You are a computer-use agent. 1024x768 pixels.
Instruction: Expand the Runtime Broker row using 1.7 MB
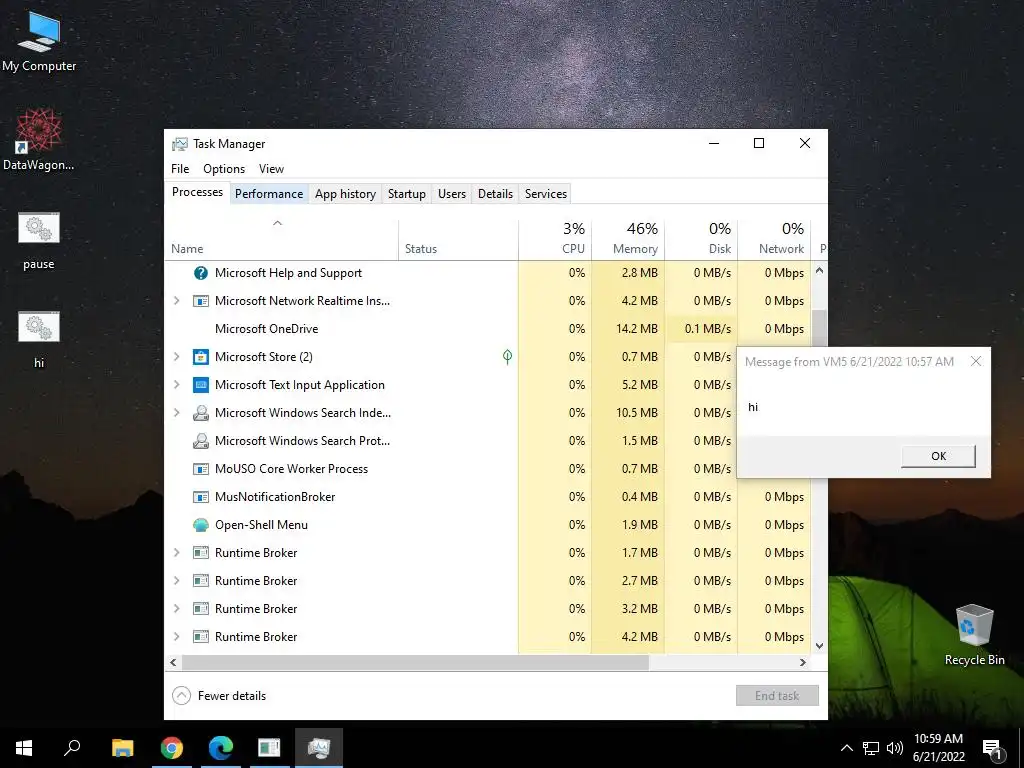(x=176, y=553)
